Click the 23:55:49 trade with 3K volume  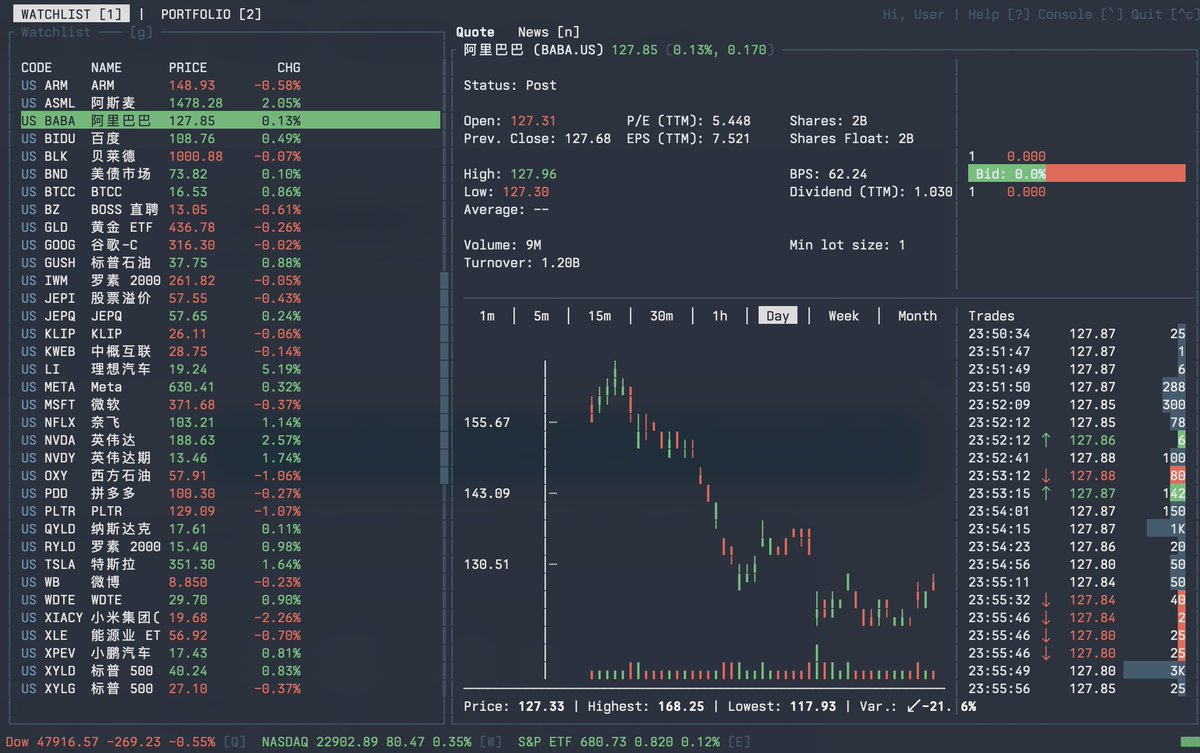1077,671
